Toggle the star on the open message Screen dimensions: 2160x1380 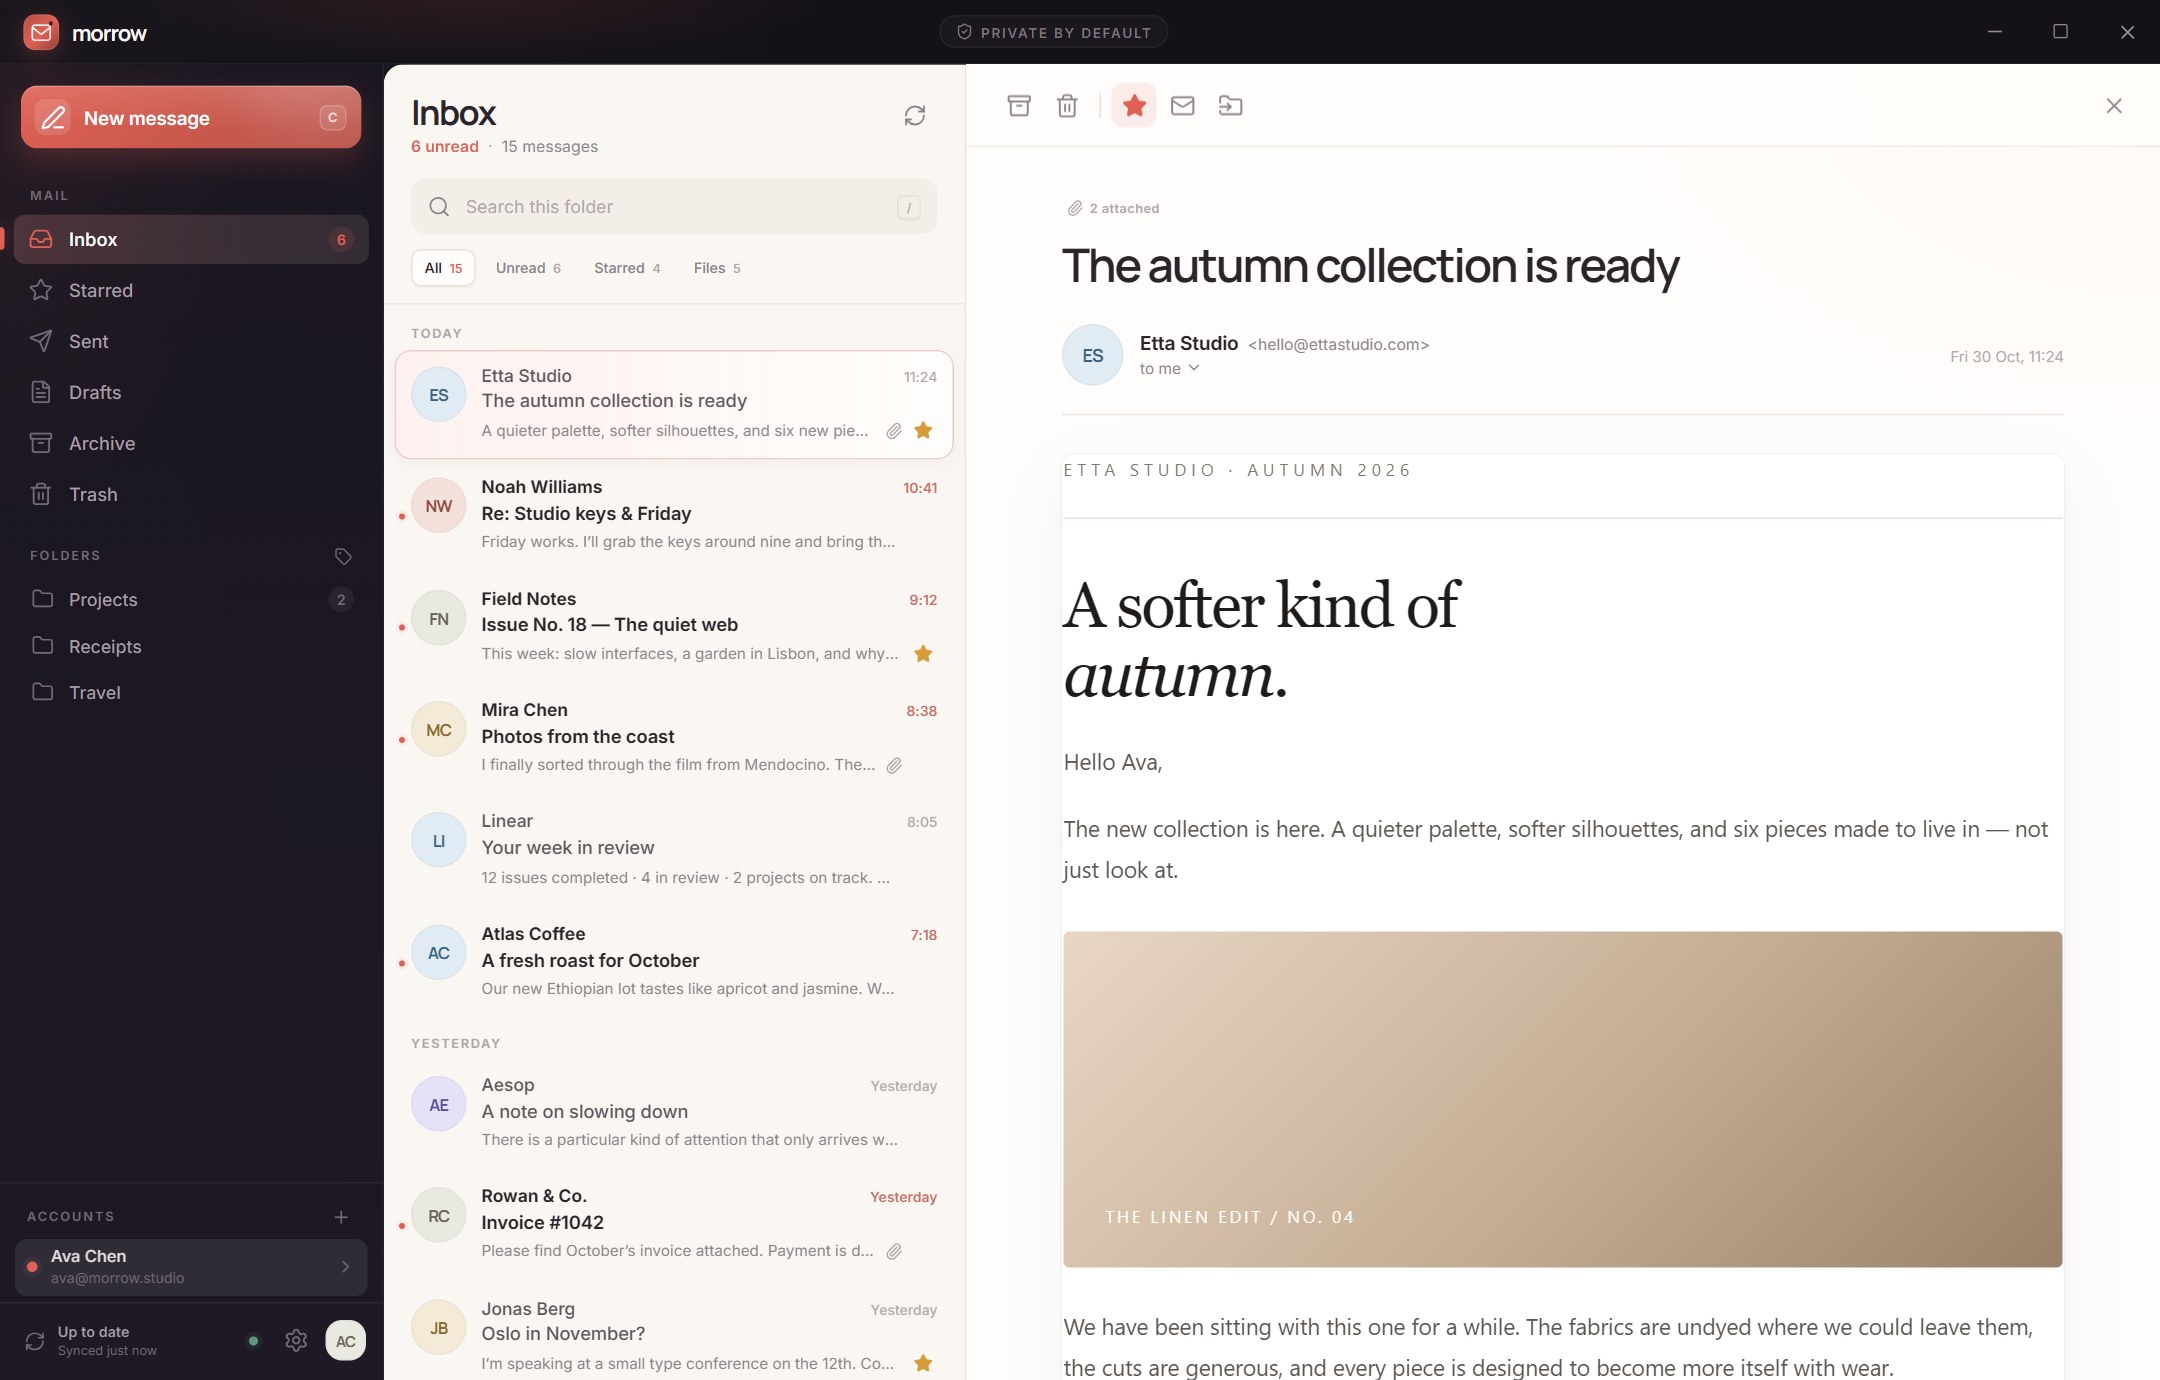pos(1134,106)
